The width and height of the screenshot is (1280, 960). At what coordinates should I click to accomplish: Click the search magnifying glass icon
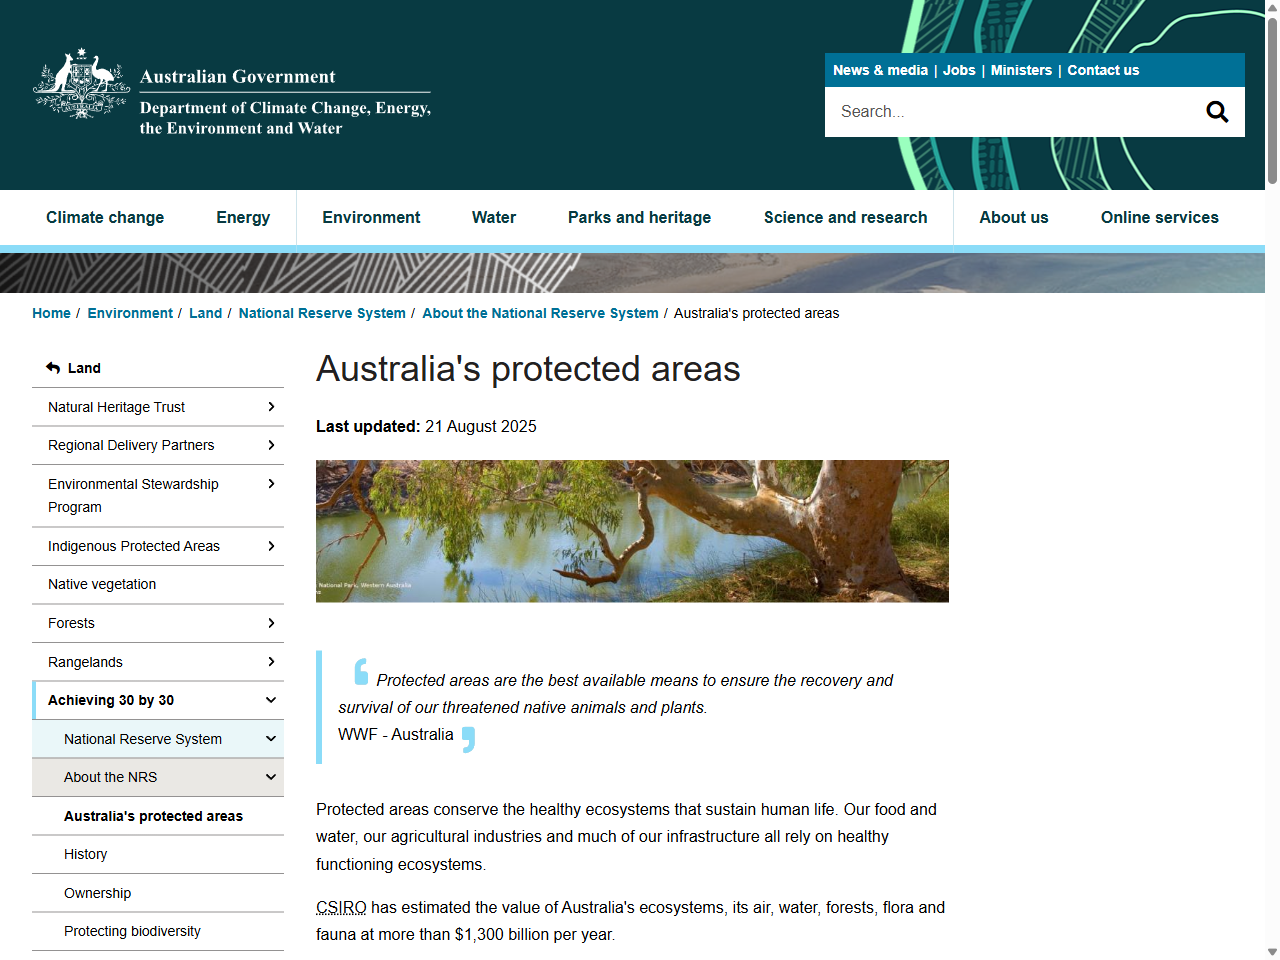click(1217, 111)
